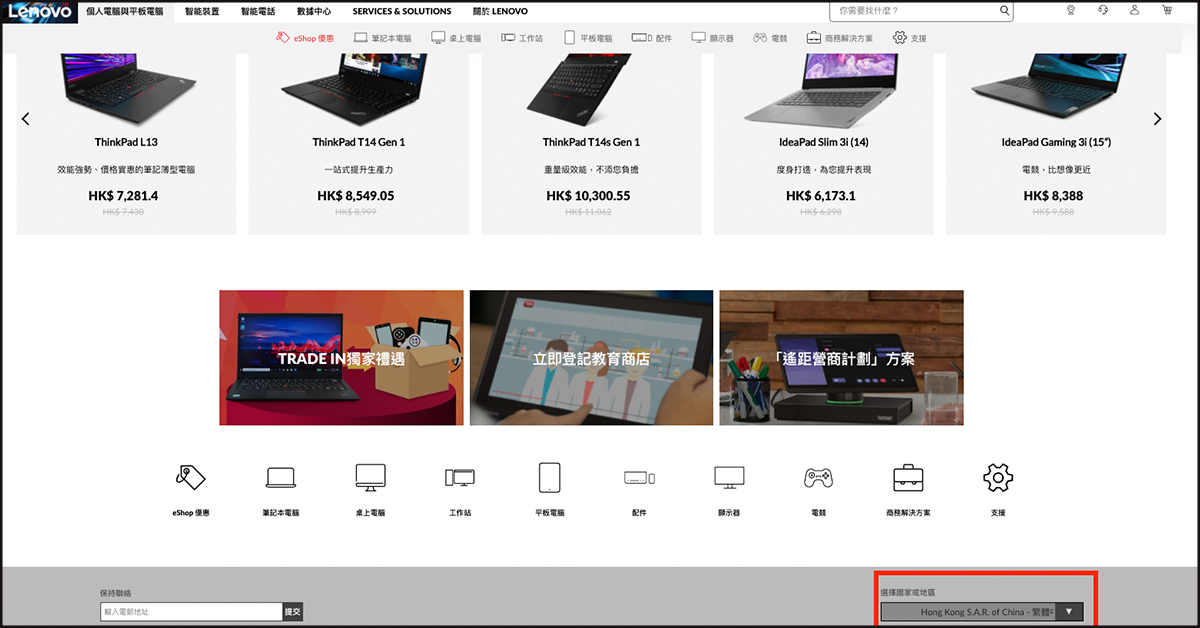Viewport: 1200px width, 628px height.
Task: Open the support gear icon
Action: pyautogui.click(x=998, y=477)
